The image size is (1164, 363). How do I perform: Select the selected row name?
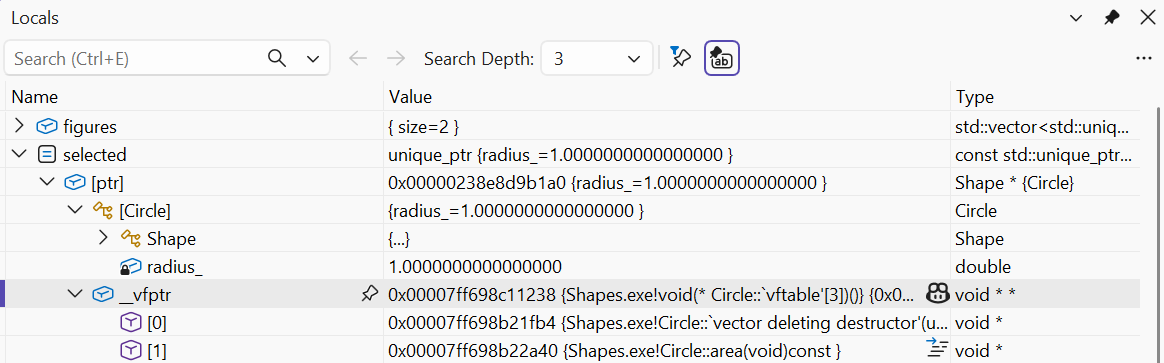94,155
